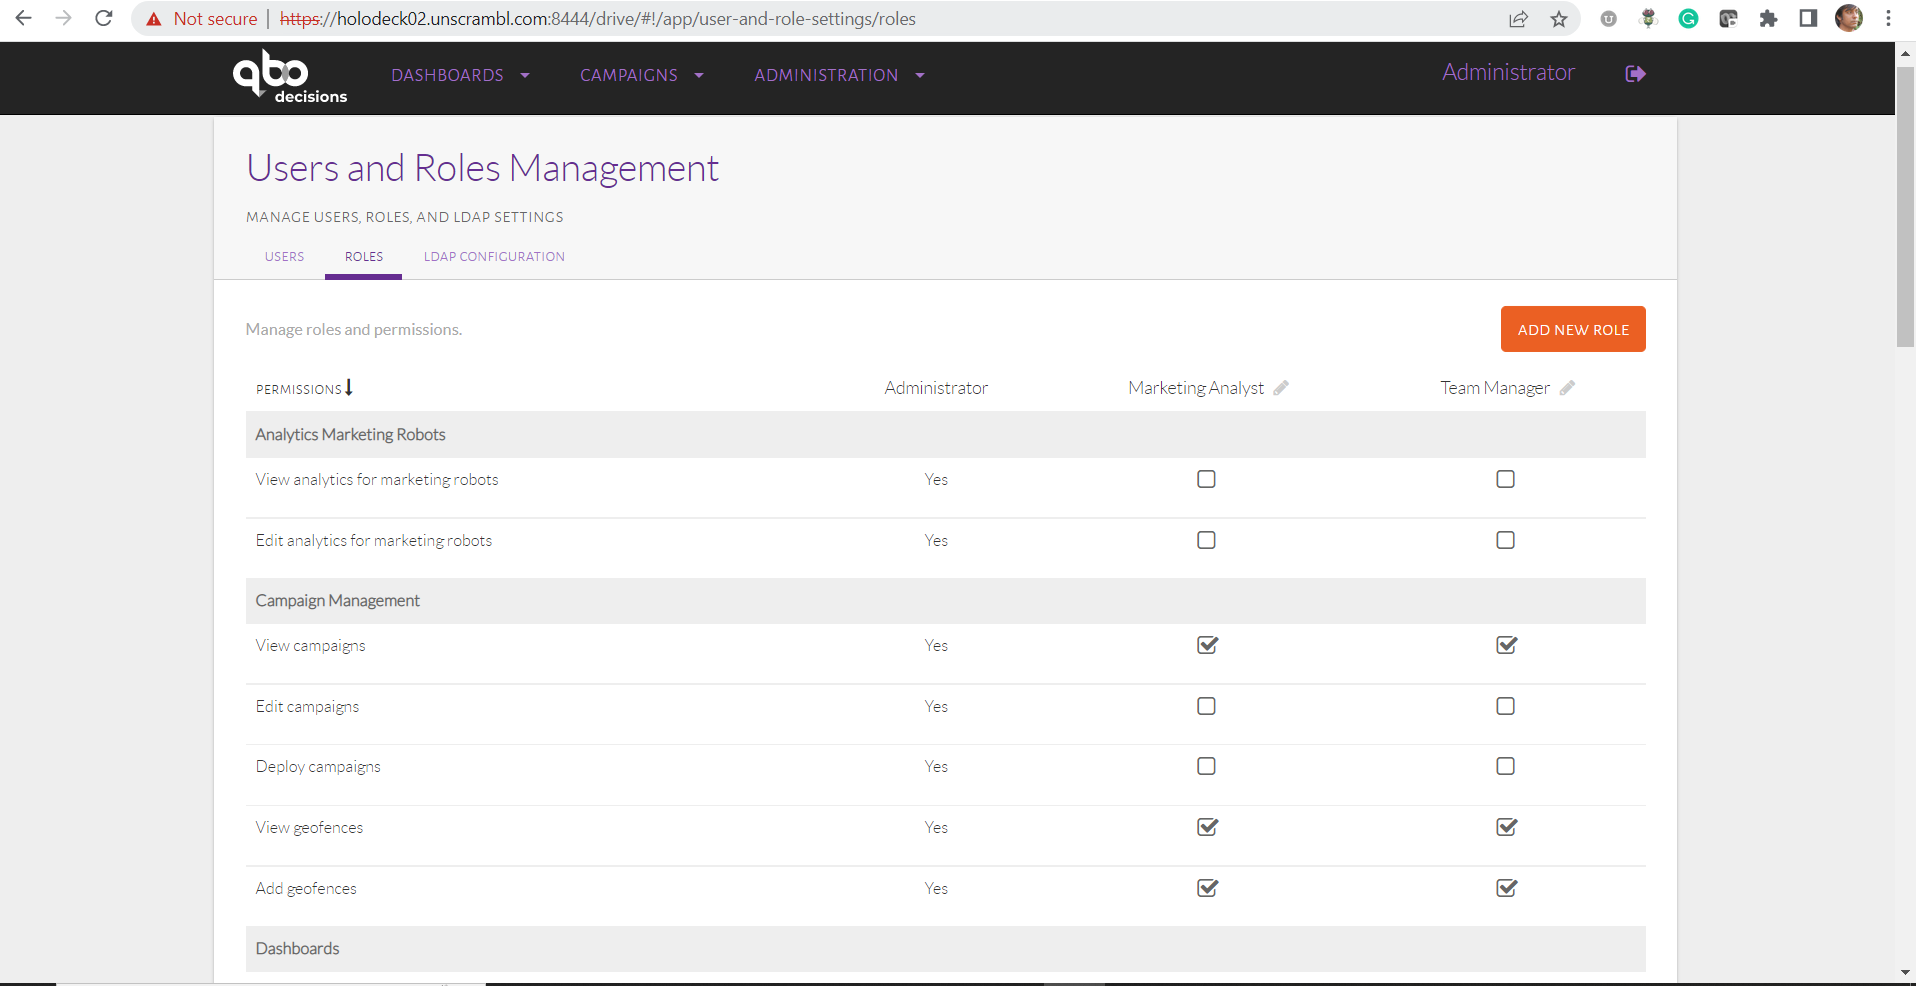Open the Dashboards dropdown menu
Image resolution: width=1916 pixels, height=986 pixels.
(460, 75)
